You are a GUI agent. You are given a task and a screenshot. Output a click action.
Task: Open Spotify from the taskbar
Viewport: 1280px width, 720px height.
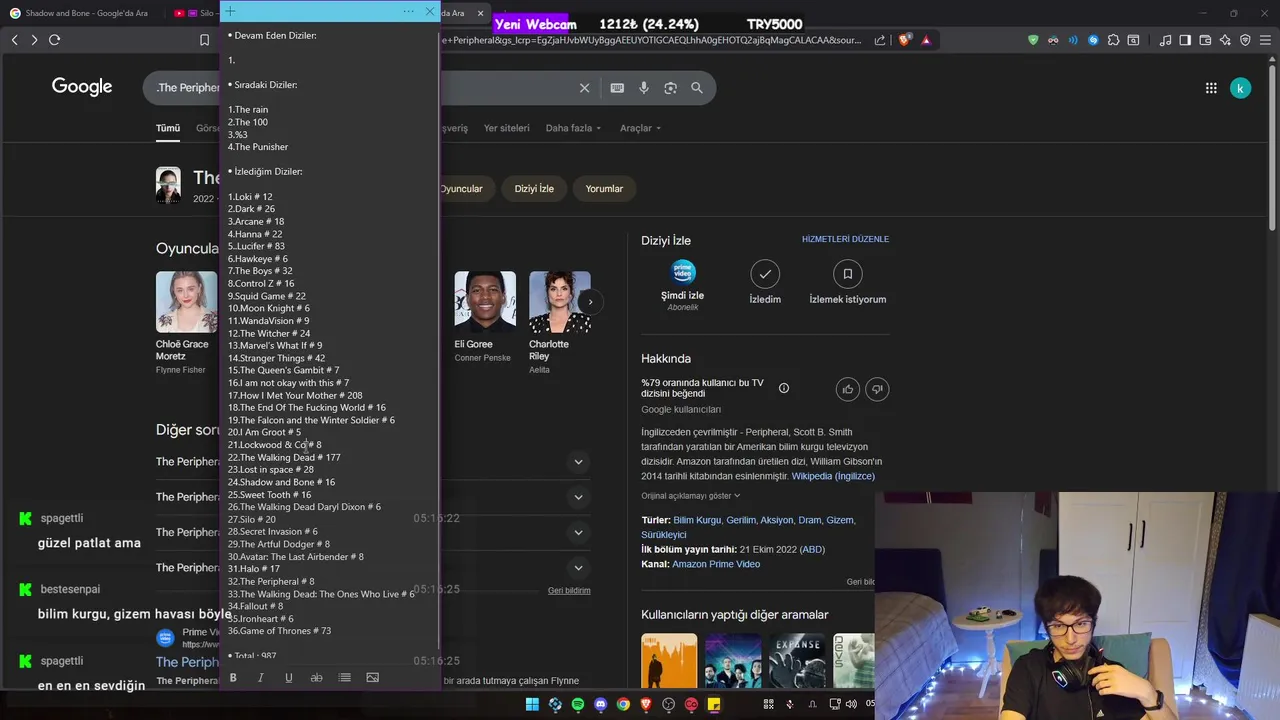(x=578, y=704)
